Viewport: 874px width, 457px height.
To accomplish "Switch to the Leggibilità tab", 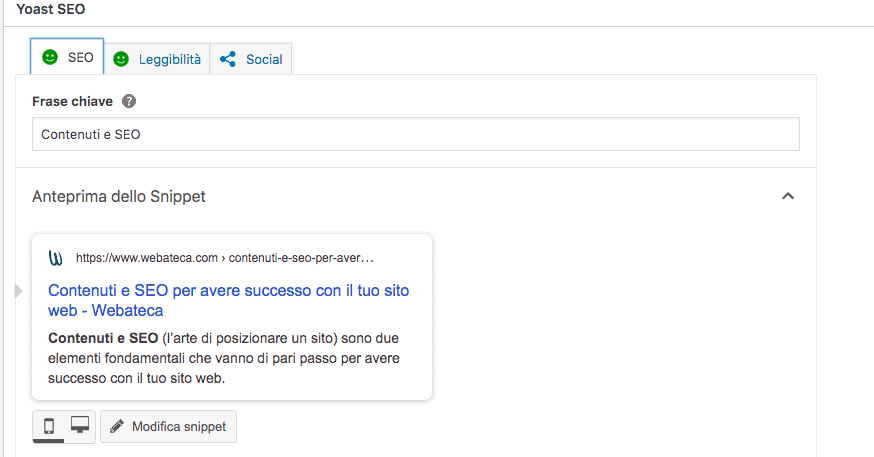I will pyautogui.click(x=157, y=59).
